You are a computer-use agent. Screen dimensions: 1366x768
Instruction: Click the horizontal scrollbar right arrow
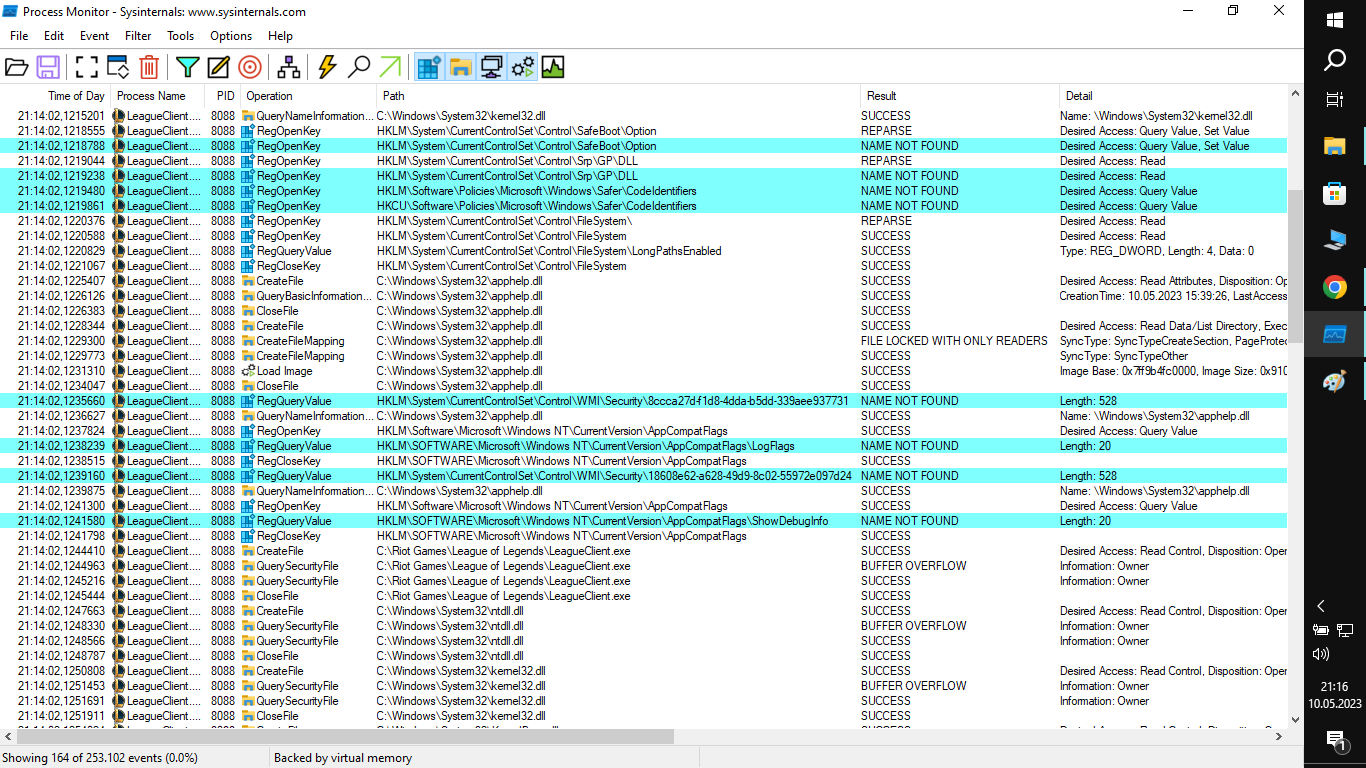tap(1279, 736)
